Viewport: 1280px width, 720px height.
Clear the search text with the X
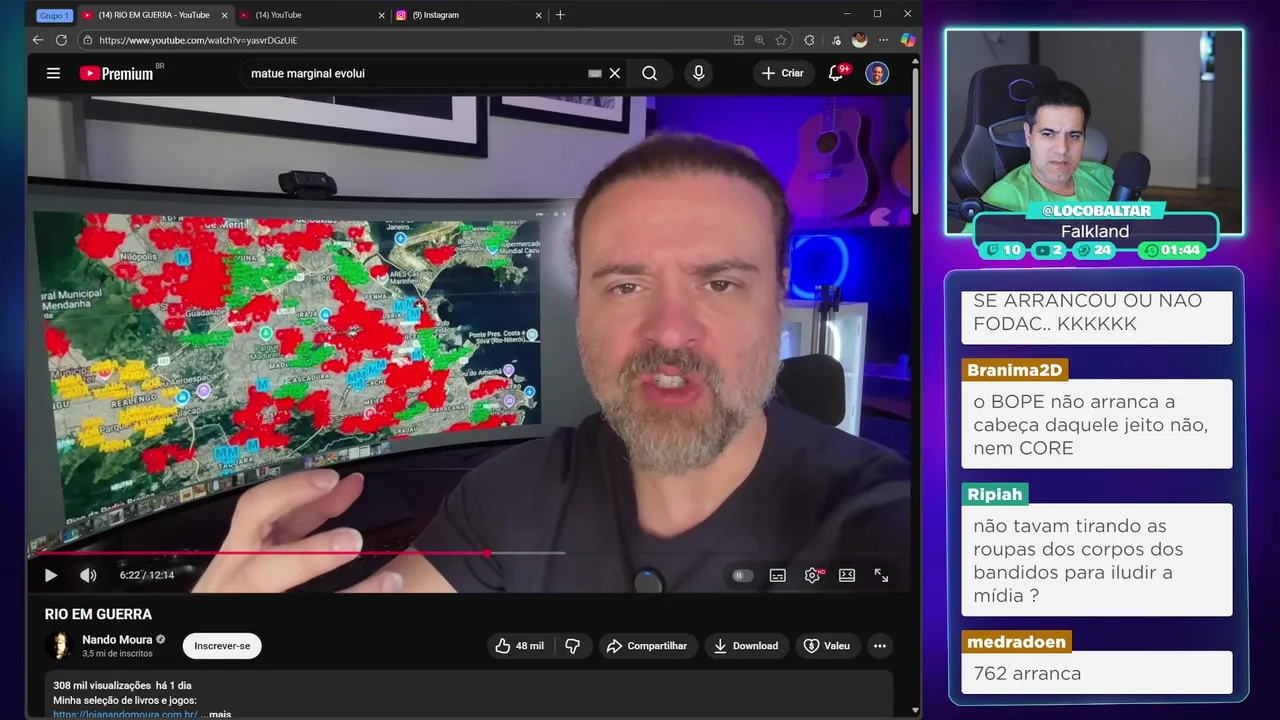pyautogui.click(x=615, y=73)
